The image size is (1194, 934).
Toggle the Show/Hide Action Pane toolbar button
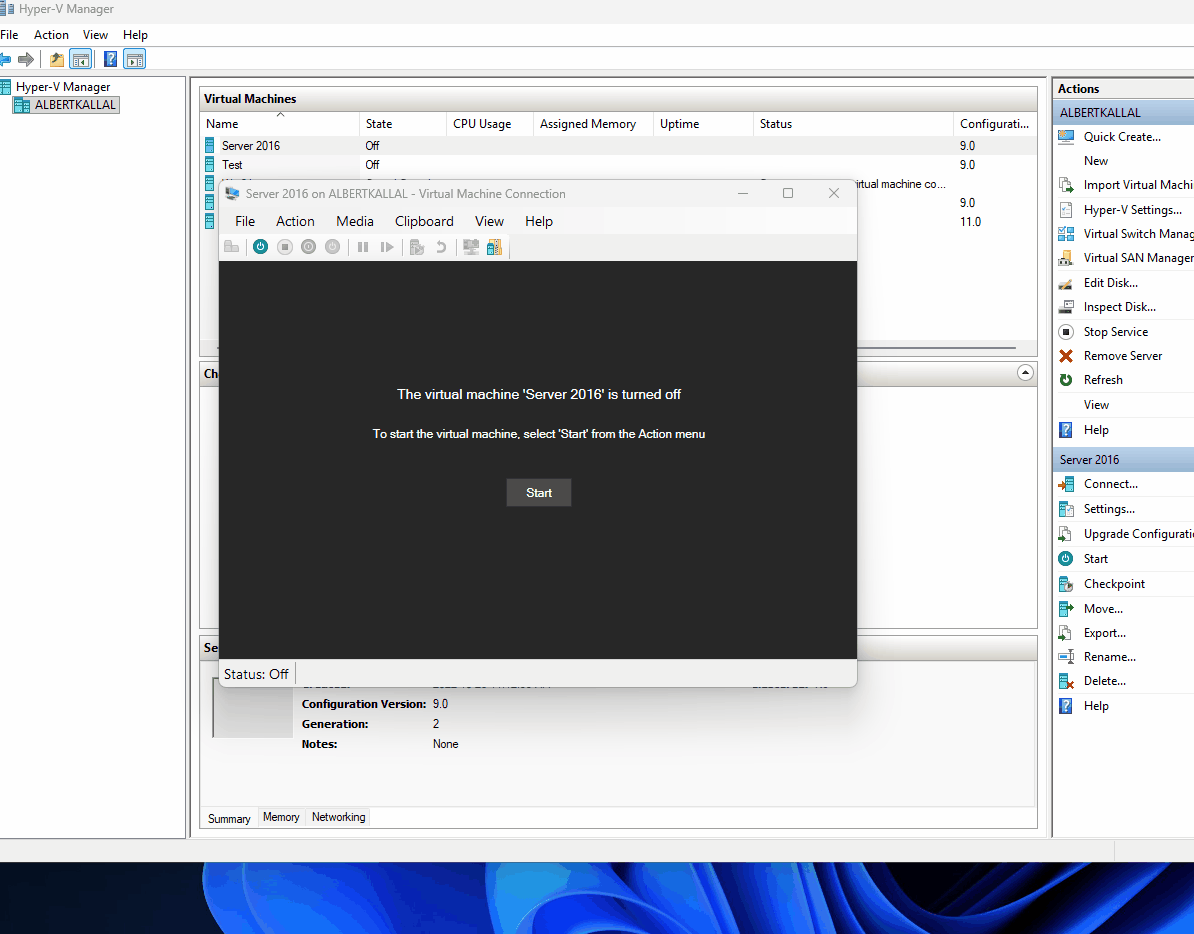point(135,59)
